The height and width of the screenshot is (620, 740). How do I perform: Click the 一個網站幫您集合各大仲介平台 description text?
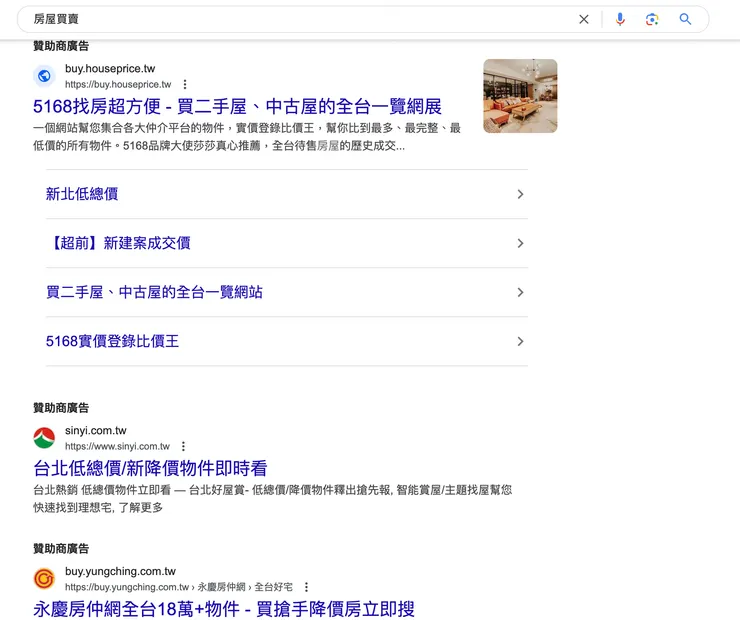point(247,137)
